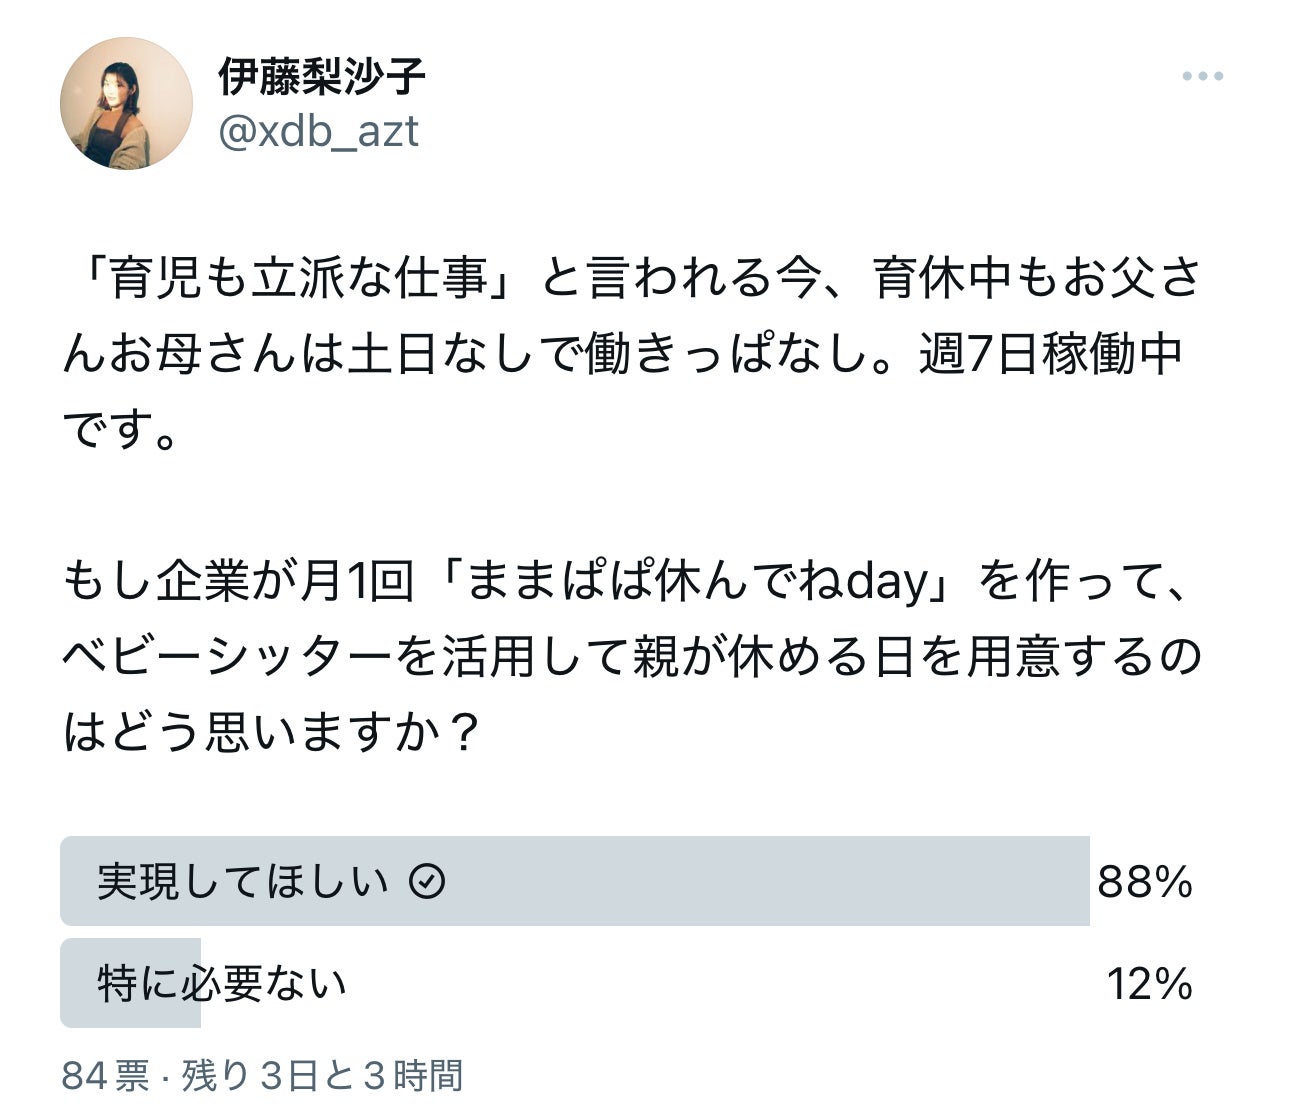
Task: Open the three-dot more options menu
Action: coord(1202,76)
